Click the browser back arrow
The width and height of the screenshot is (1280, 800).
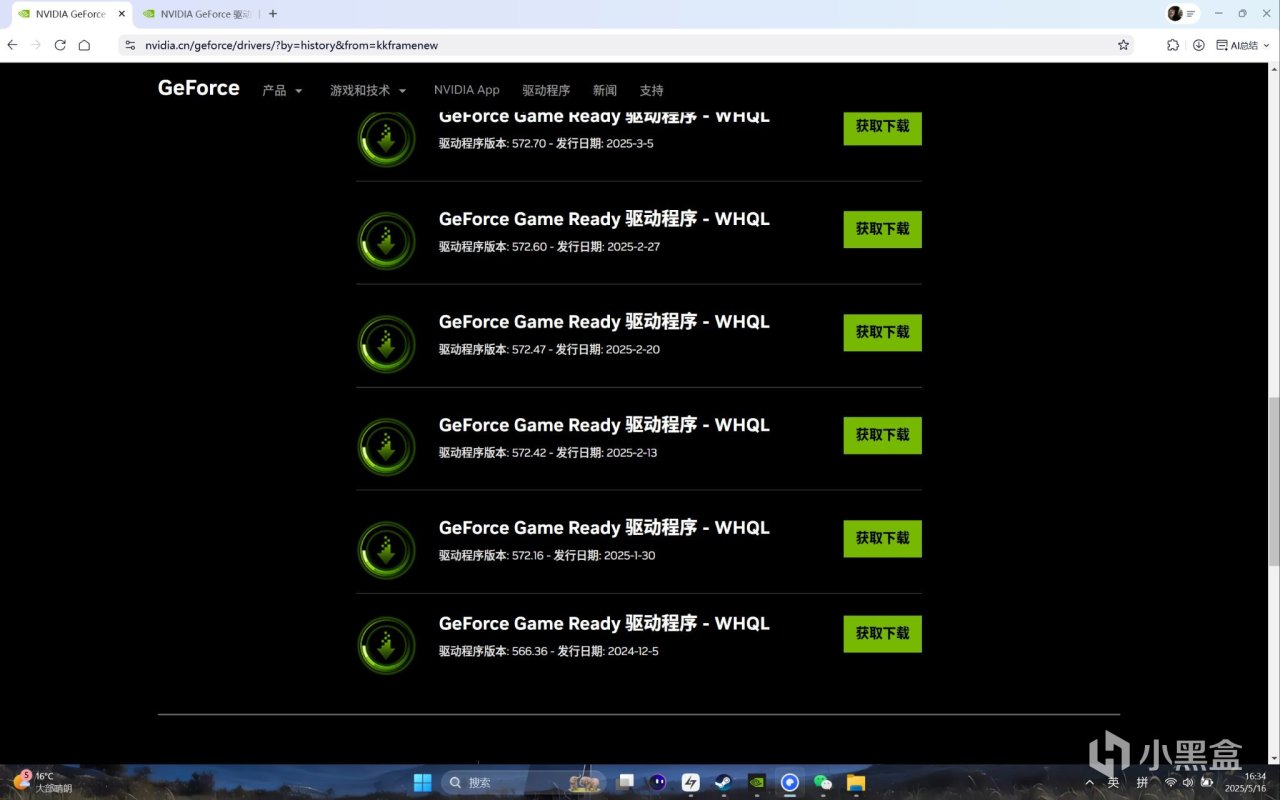pyautogui.click(x=12, y=45)
